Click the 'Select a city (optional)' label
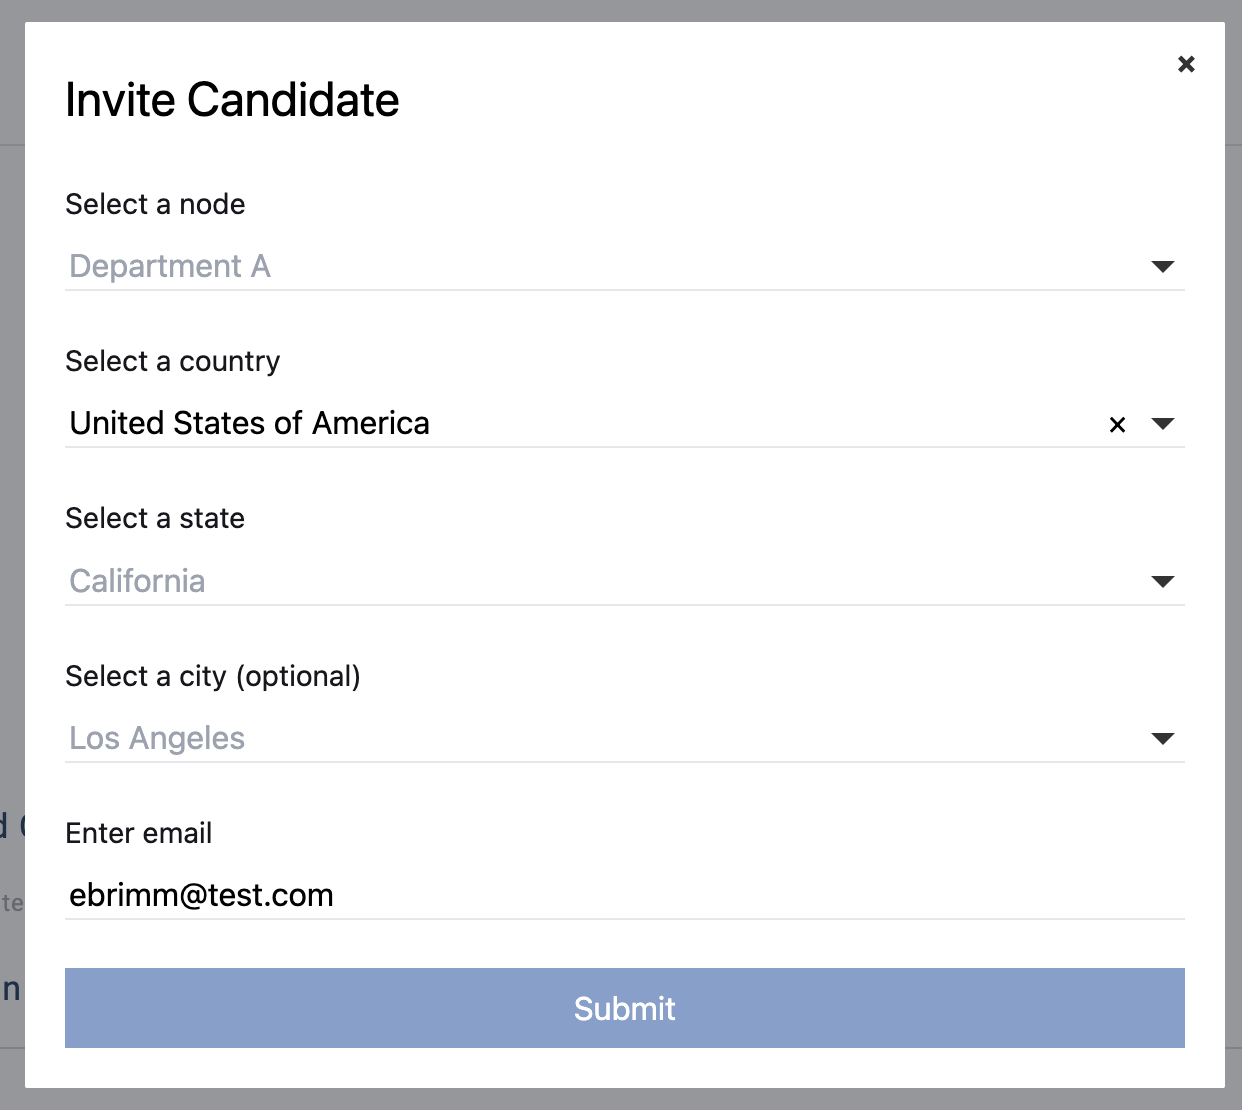1242x1110 pixels. (213, 676)
